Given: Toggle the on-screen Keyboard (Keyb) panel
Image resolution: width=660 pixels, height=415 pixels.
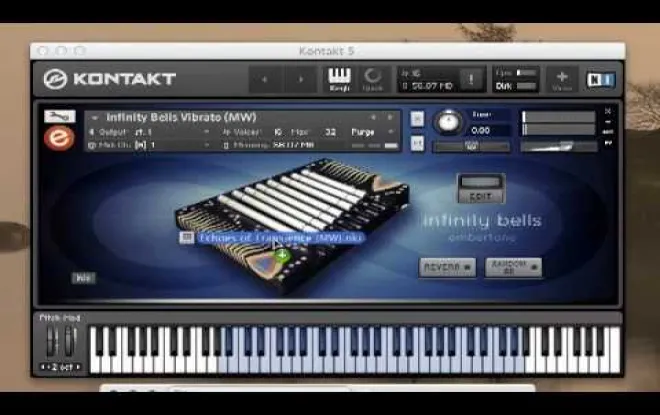Looking at the screenshot, I should [x=339, y=79].
